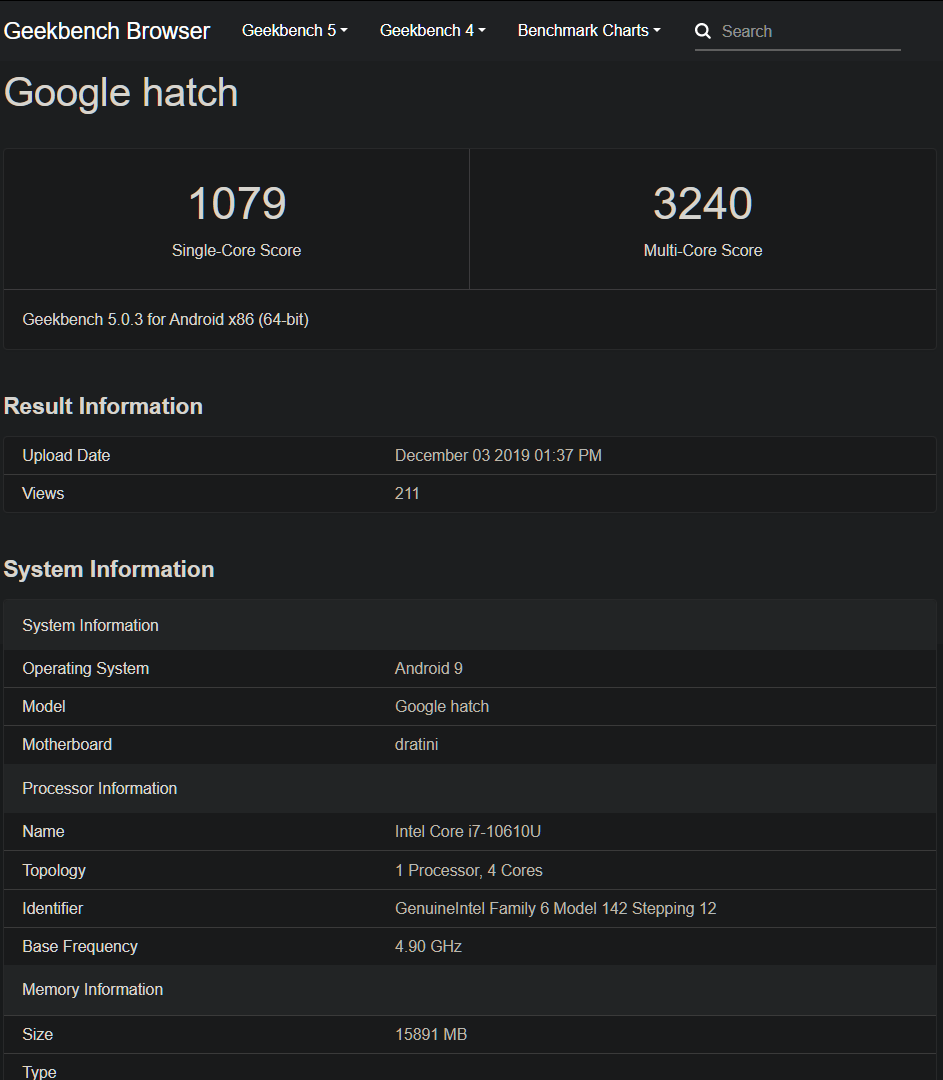The height and width of the screenshot is (1080, 943).
Task: Click the Views row value 211
Action: point(407,493)
